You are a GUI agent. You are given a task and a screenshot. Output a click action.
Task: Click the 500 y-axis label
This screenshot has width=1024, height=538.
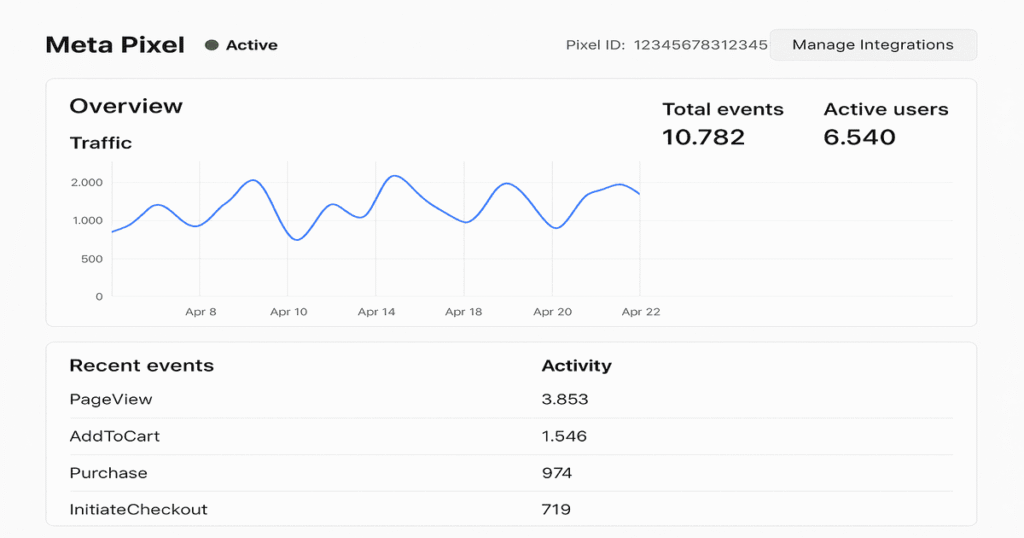[92, 259]
